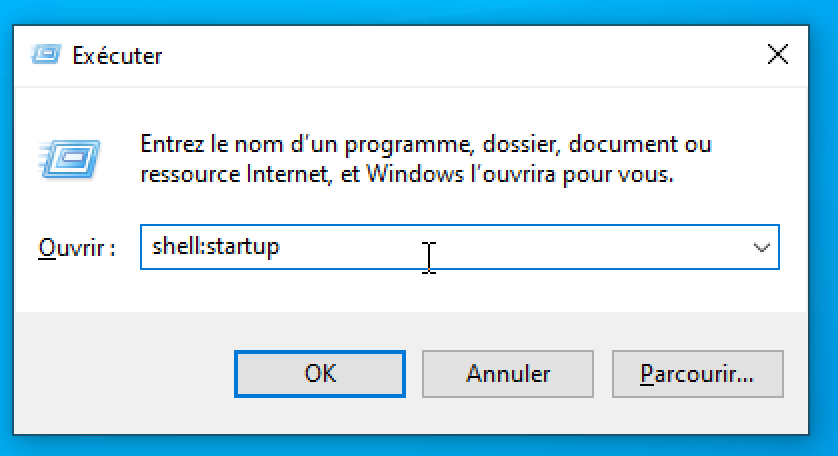The height and width of the screenshot is (456, 838).
Task: Click the word "Windows" in the description
Action: coord(415,174)
